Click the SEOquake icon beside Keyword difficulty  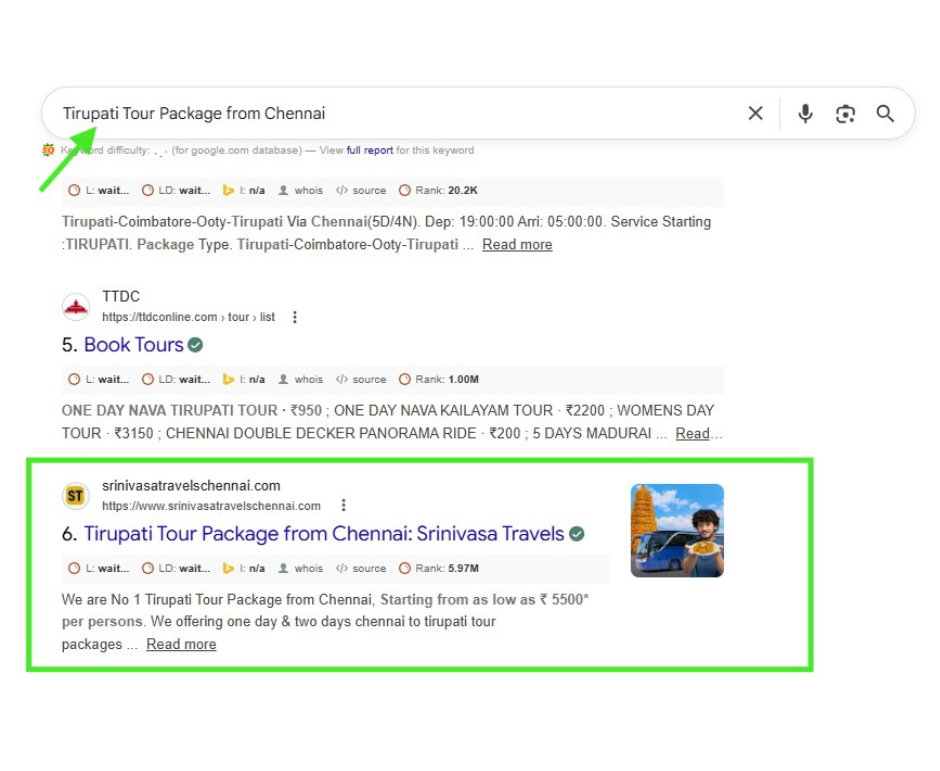pyautogui.click(x=49, y=150)
